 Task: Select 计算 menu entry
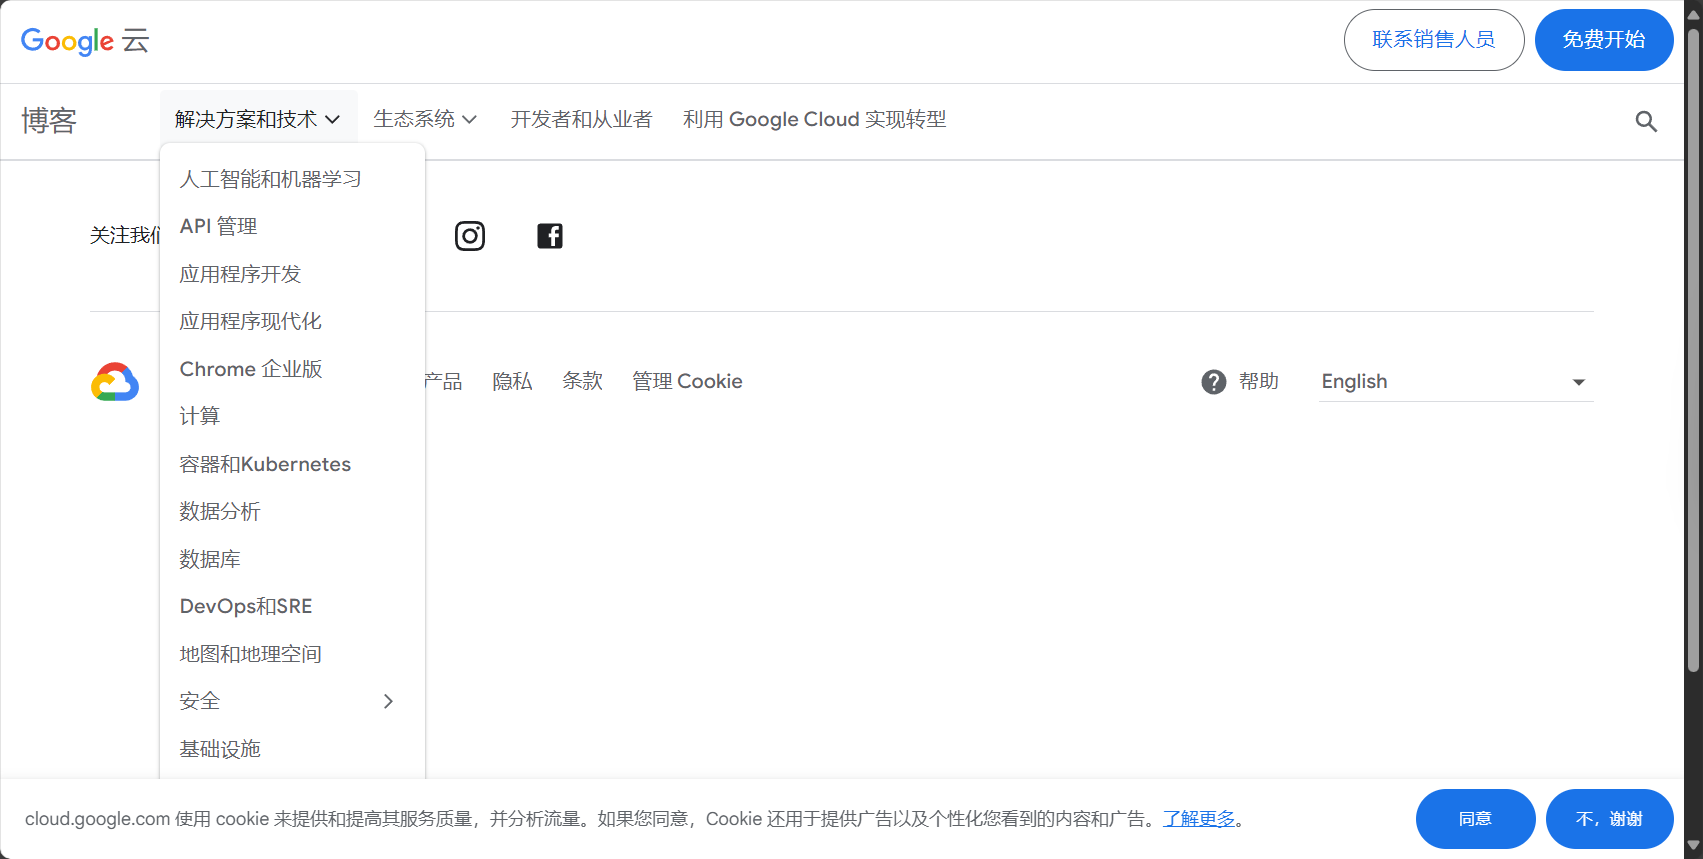click(200, 416)
